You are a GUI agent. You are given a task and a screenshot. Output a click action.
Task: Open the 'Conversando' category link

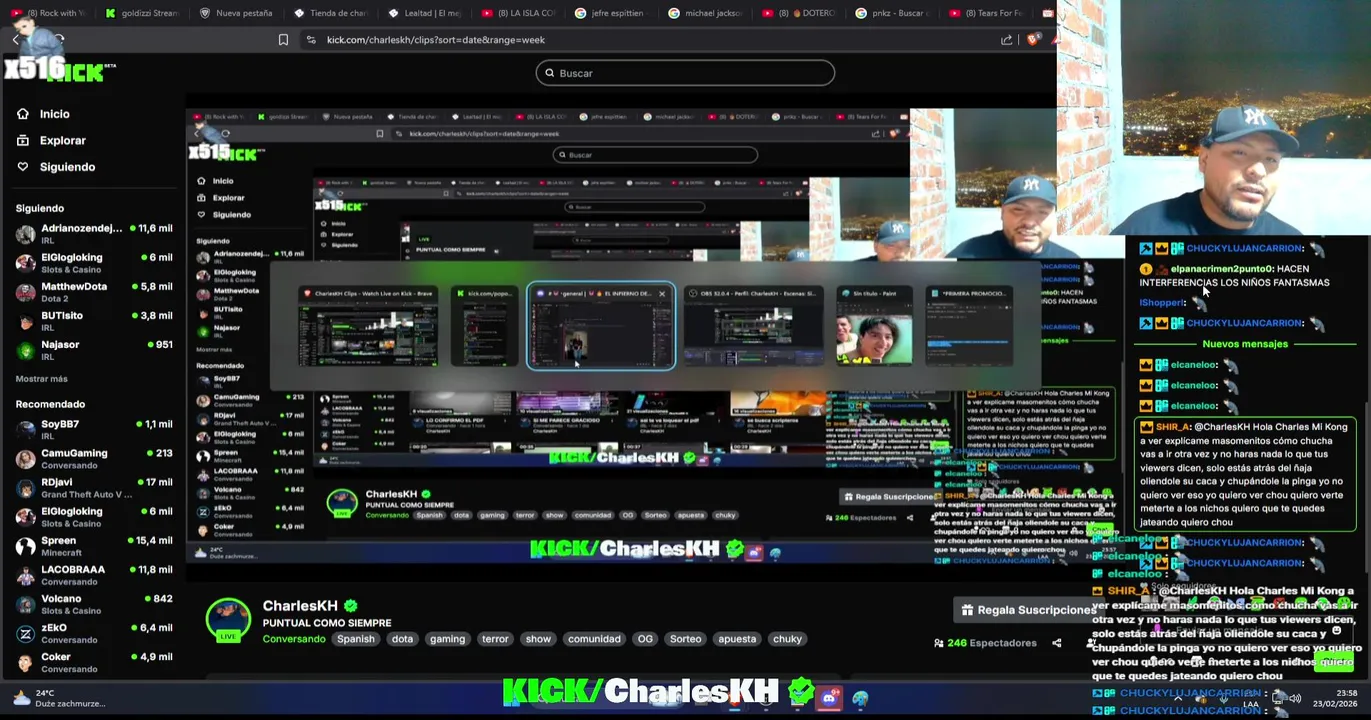(294, 639)
